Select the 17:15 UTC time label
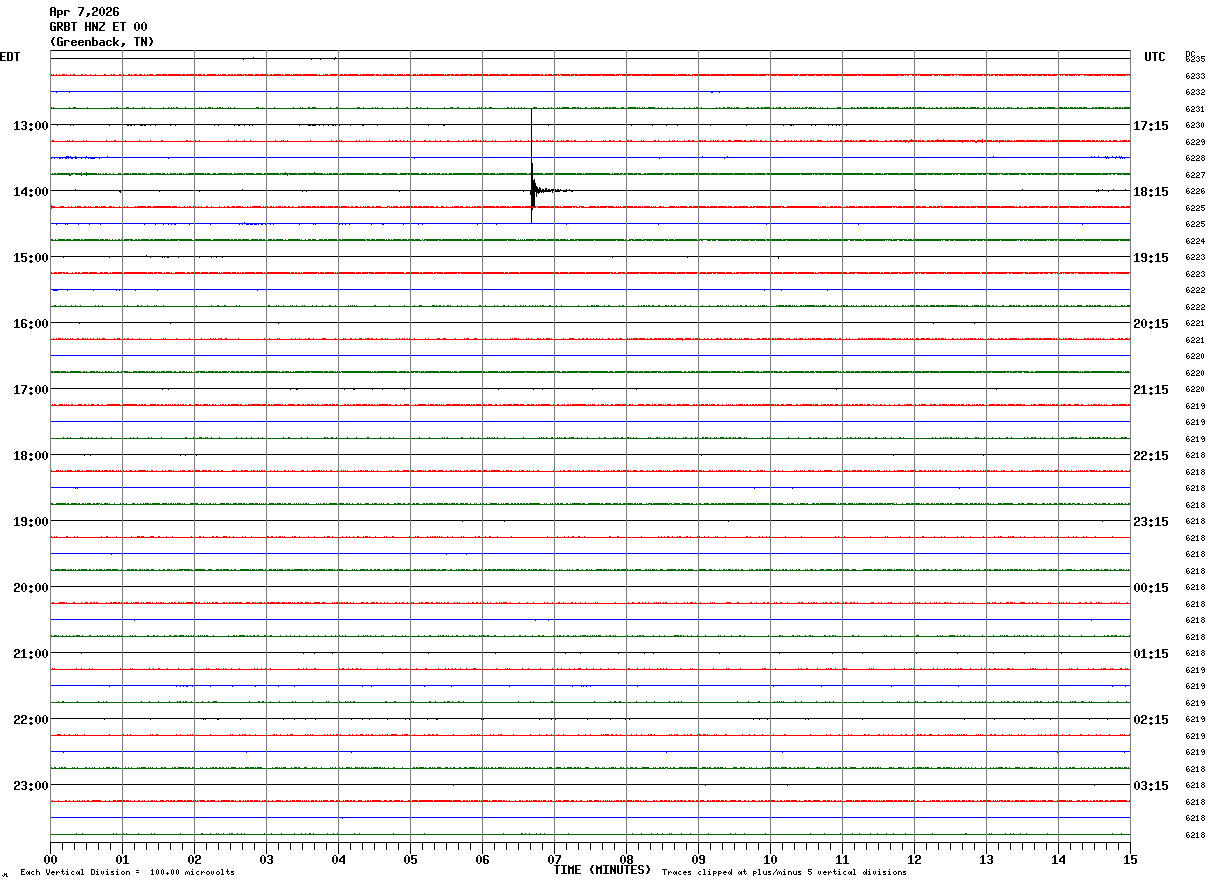 point(1151,126)
